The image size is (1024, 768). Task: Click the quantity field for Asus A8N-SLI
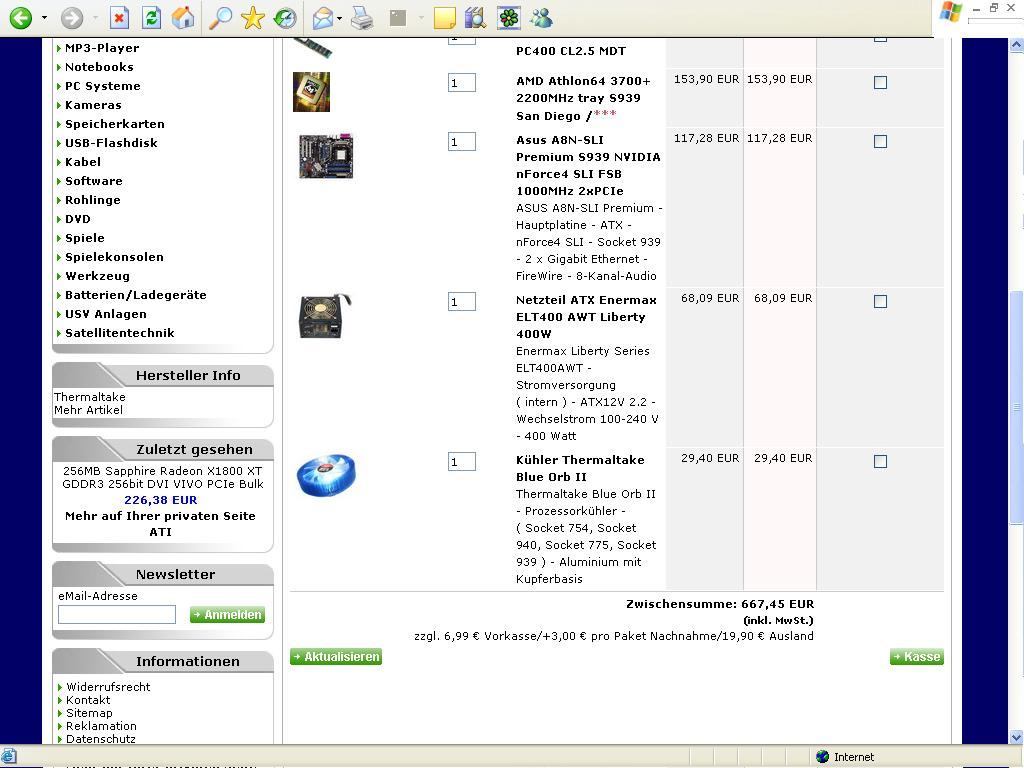[x=462, y=142]
